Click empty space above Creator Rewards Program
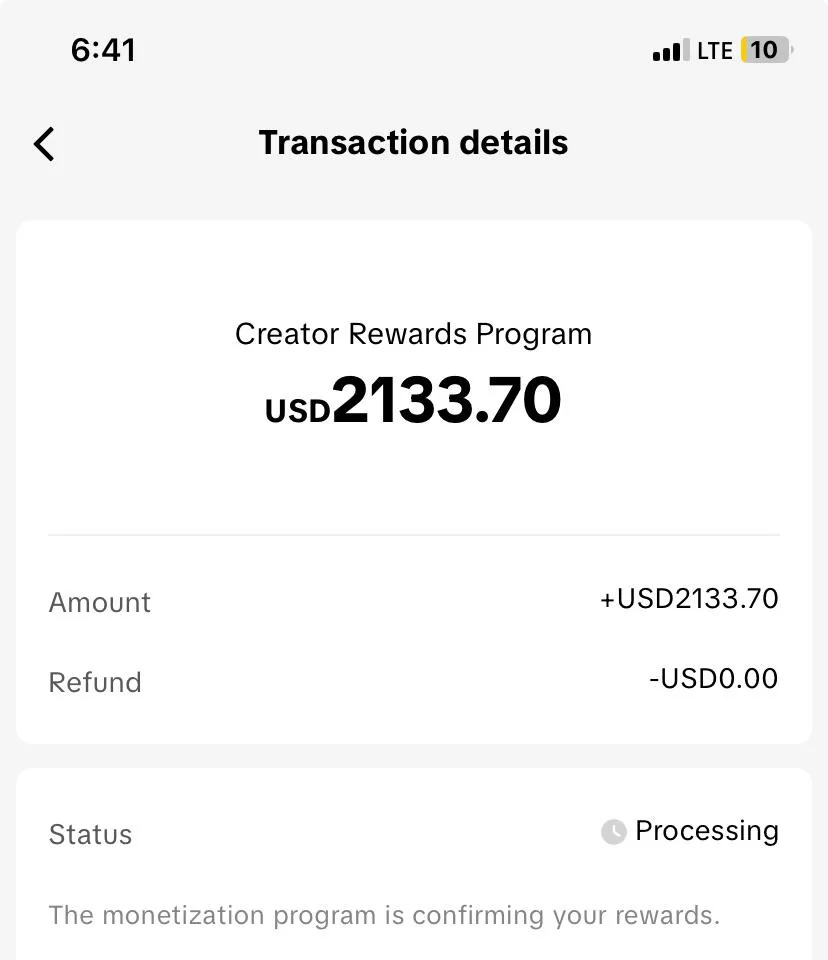Screen dimensions: 828x960 coord(413,270)
